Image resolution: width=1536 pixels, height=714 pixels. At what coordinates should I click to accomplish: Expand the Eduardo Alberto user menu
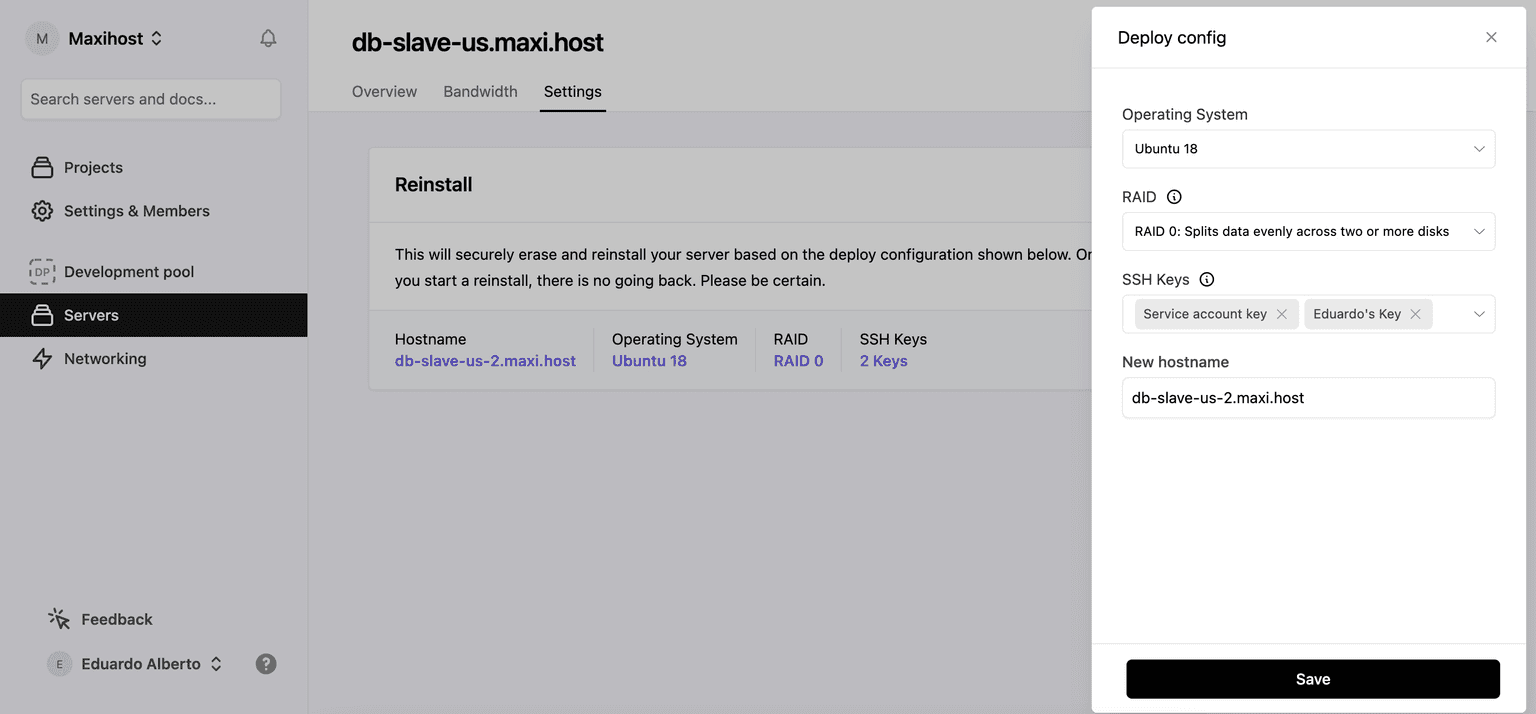[140, 664]
